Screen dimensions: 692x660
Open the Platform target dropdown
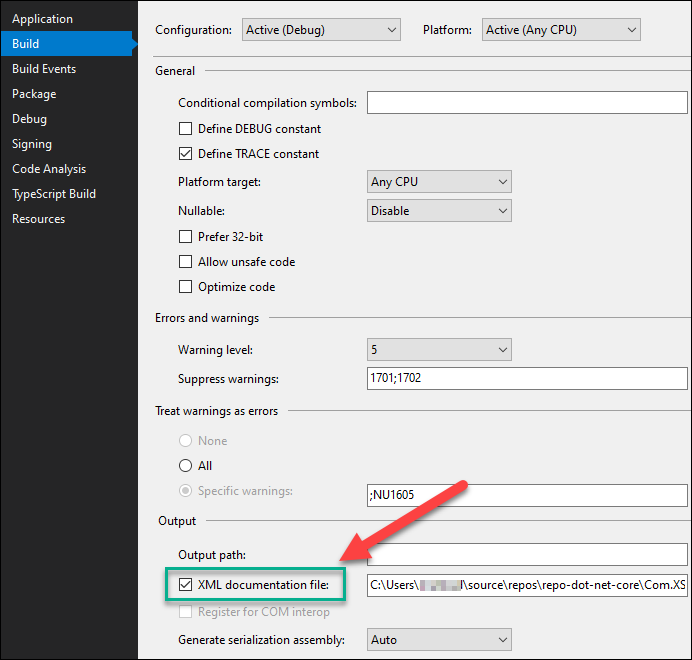pyautogui.click(x=440, y=182)
